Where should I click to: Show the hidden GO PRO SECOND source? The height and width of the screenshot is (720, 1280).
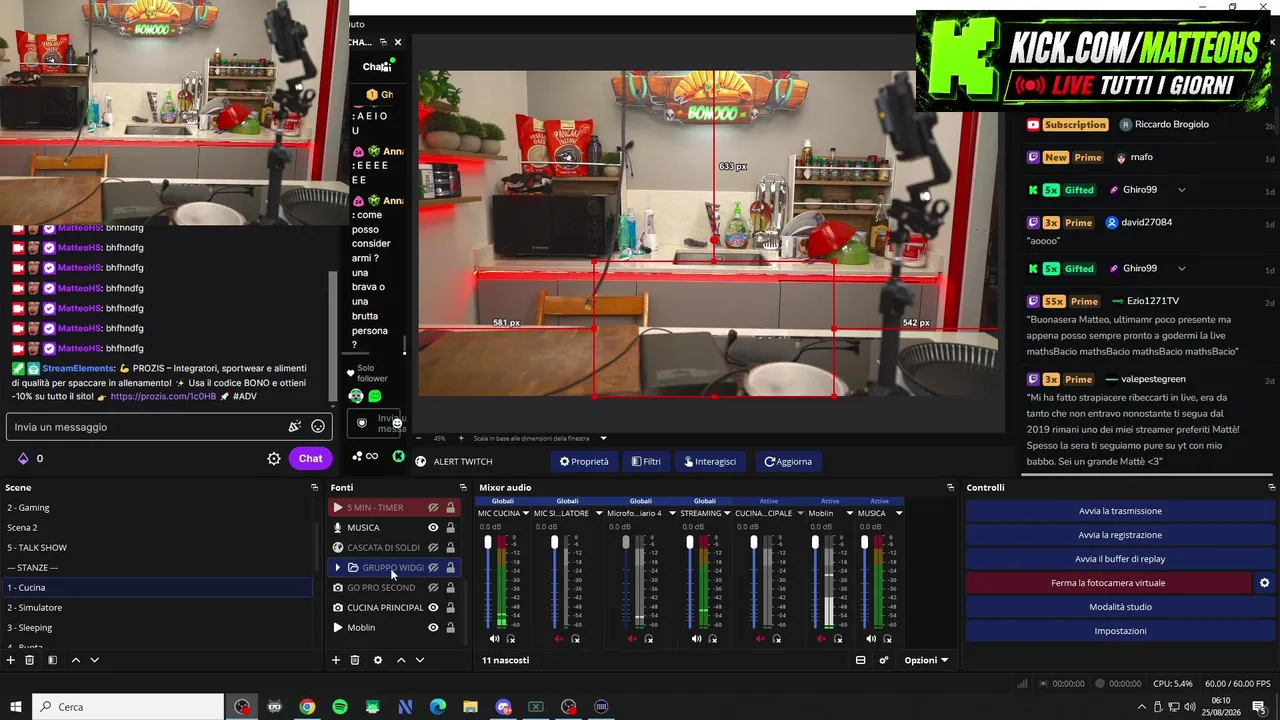[x=433, y=587]
